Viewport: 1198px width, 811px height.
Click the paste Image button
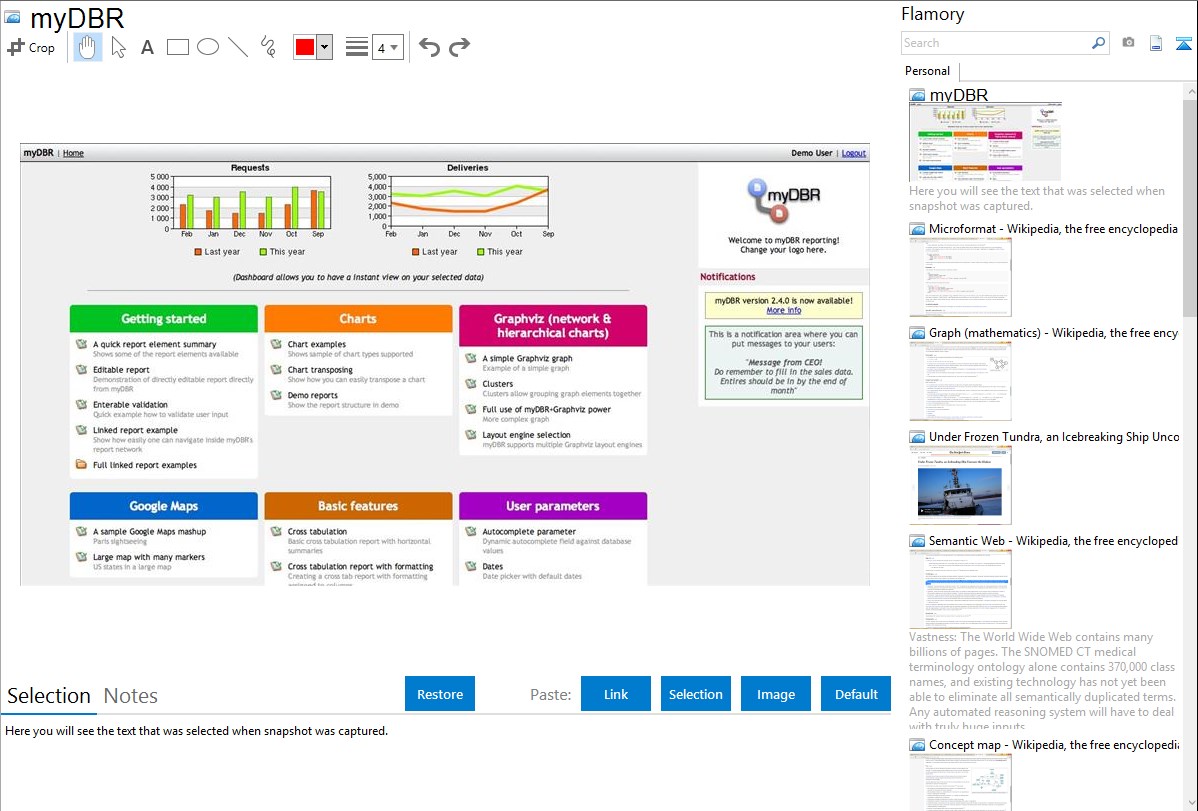pos(775,694)
